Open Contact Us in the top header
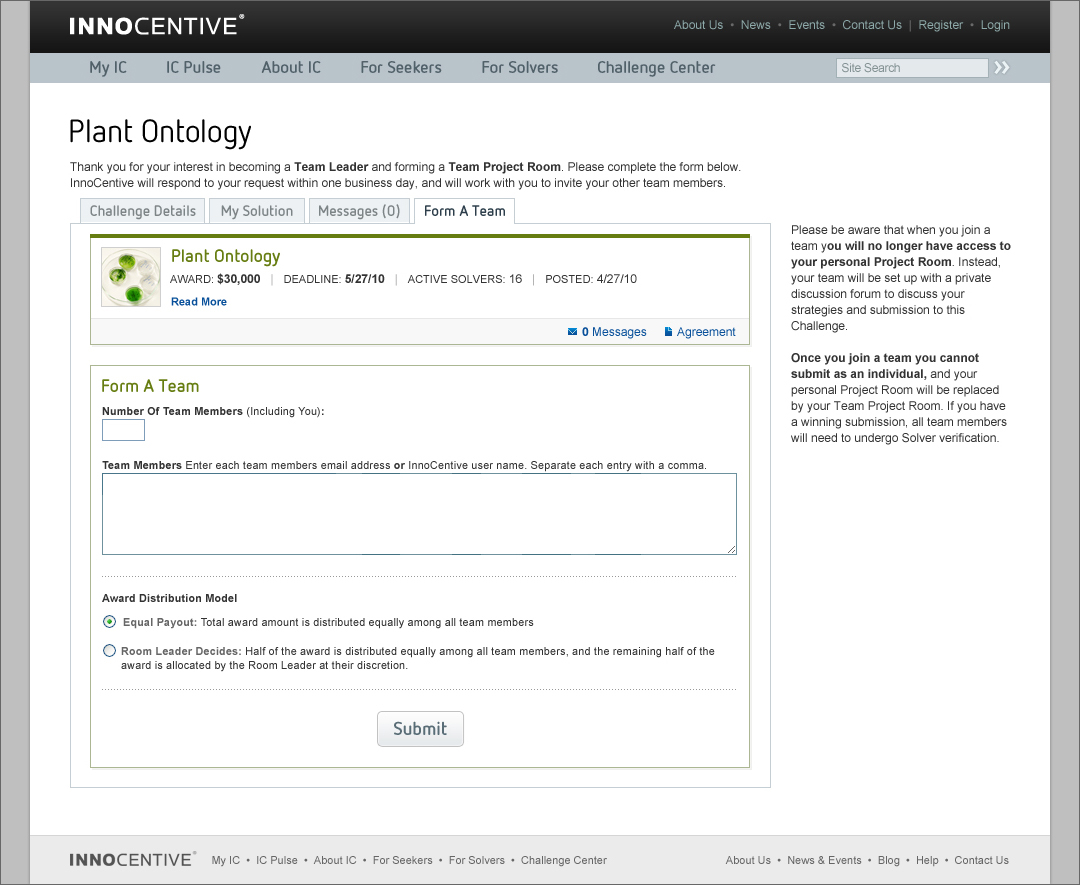Image resolution: width=1080 pixels, height=885 pixels. click(872, 25)
